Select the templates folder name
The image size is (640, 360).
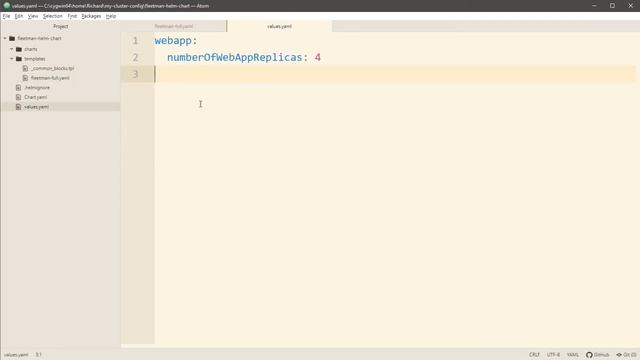tap(35, 59)
